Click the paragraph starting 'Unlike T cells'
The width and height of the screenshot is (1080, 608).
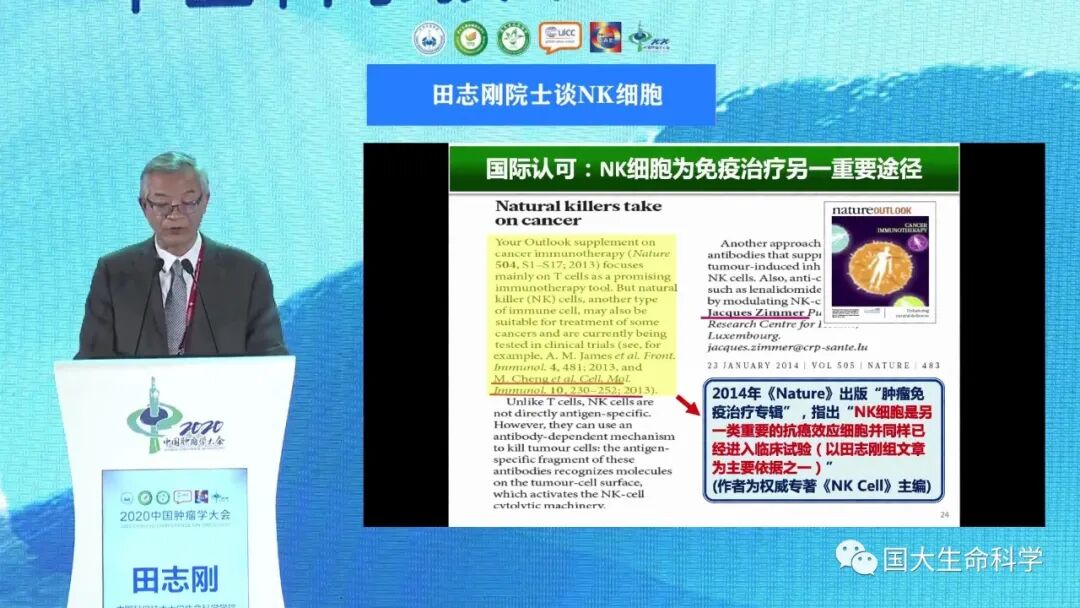(x=583, y=453)
